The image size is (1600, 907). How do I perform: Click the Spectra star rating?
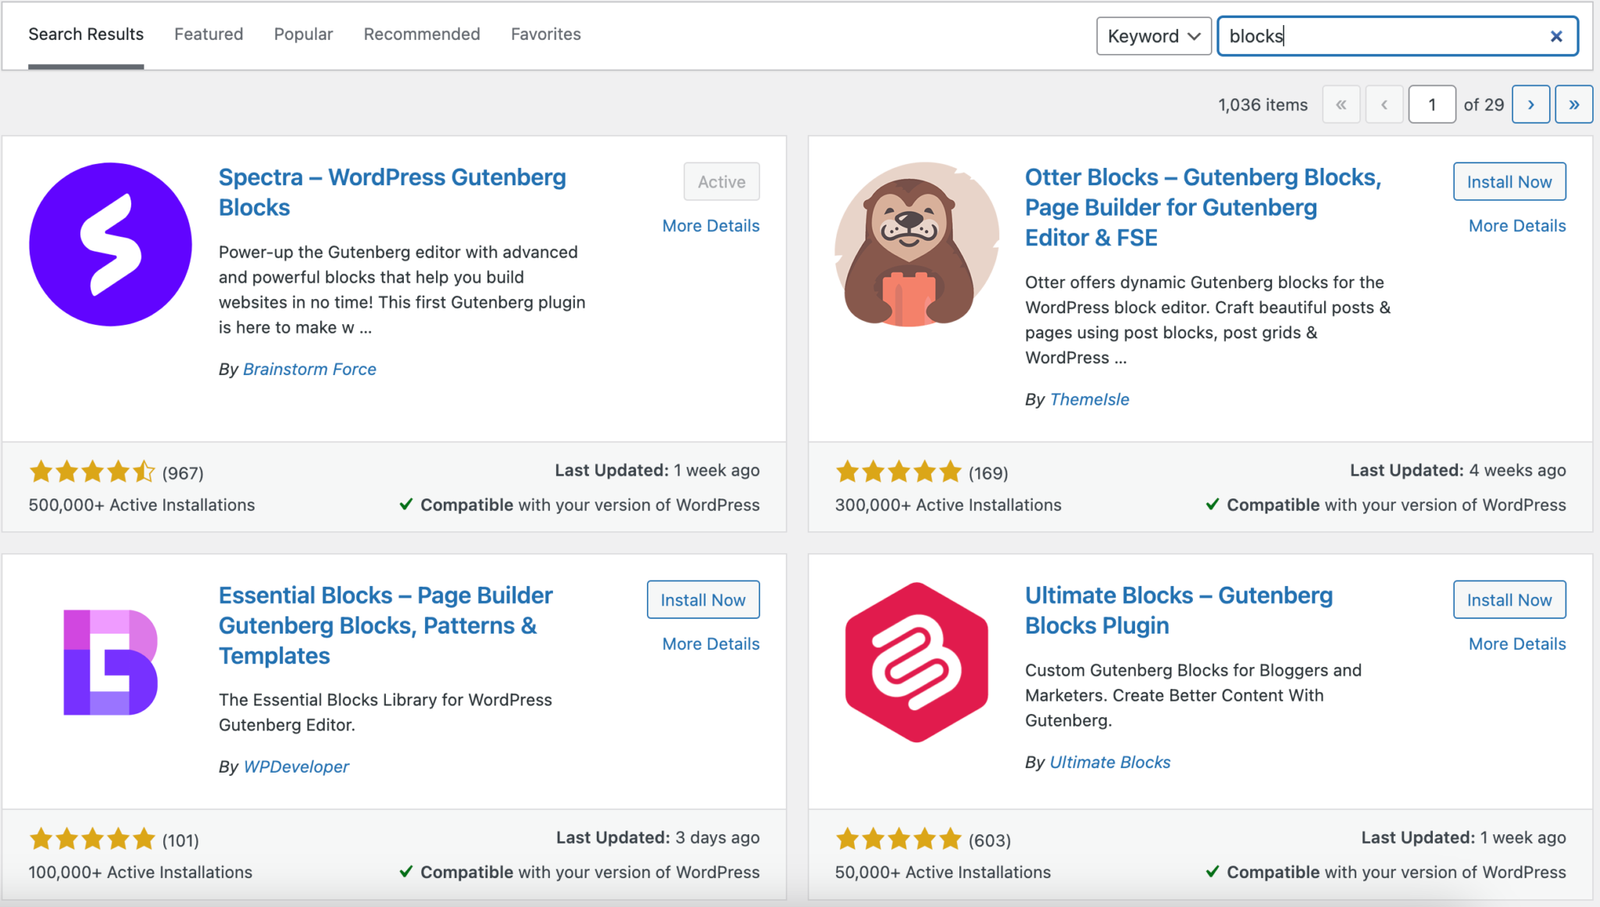click(92, 472)
